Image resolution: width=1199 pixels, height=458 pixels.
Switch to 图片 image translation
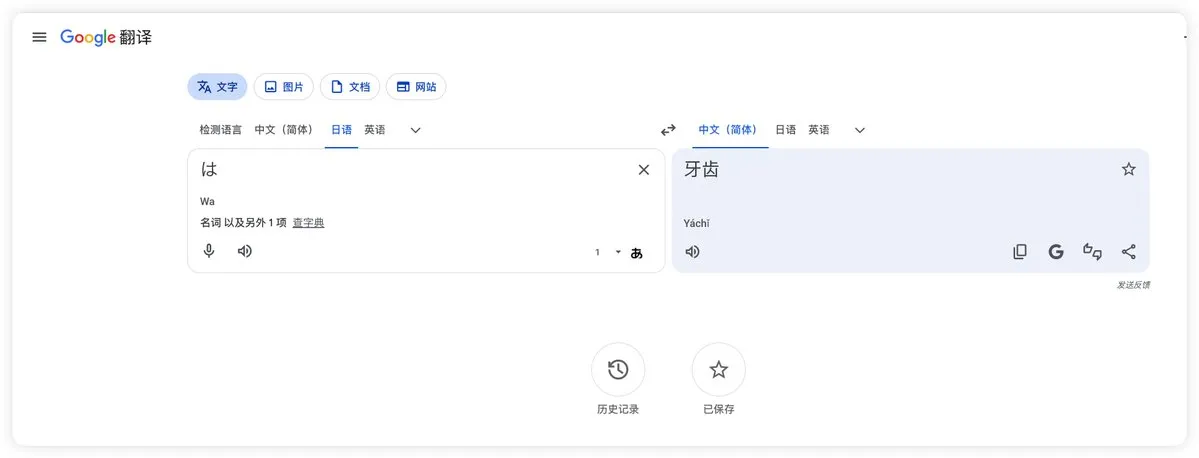tap(284, 87)
